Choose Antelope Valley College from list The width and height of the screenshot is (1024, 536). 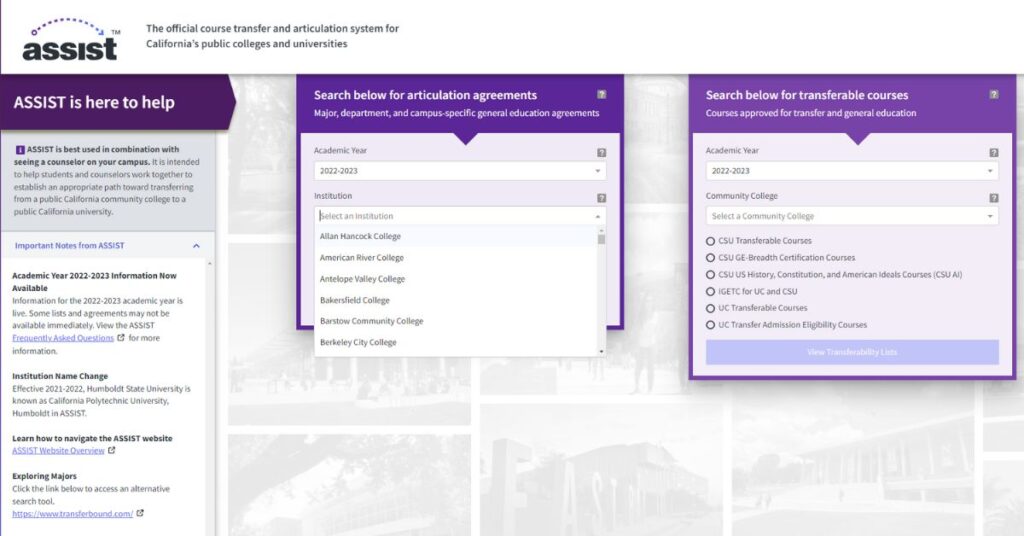point(456,279)
